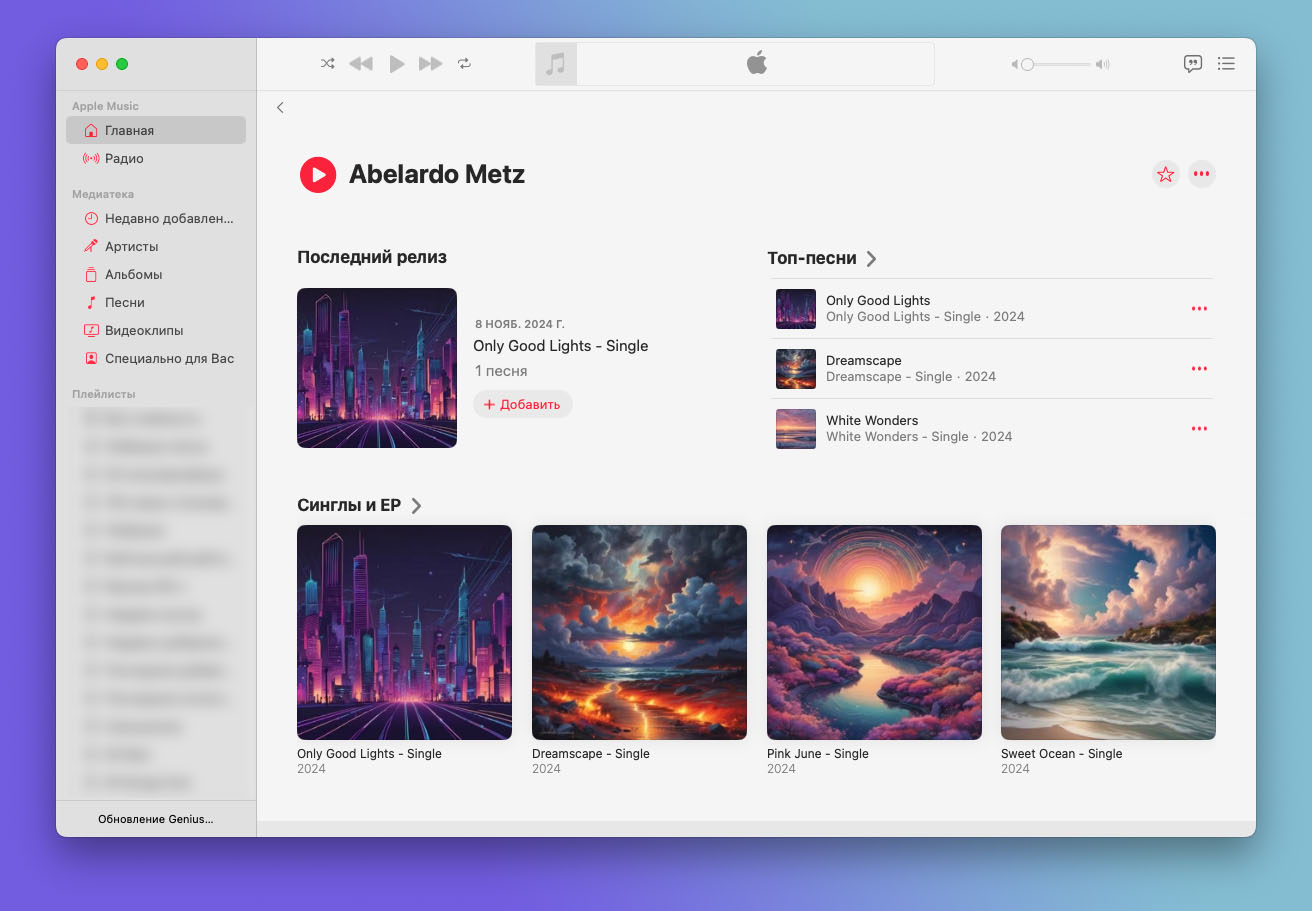Toggle repeat mode
Image resolution: width=1312 pixels, height=911 pixels.
[x=464, y=64]
